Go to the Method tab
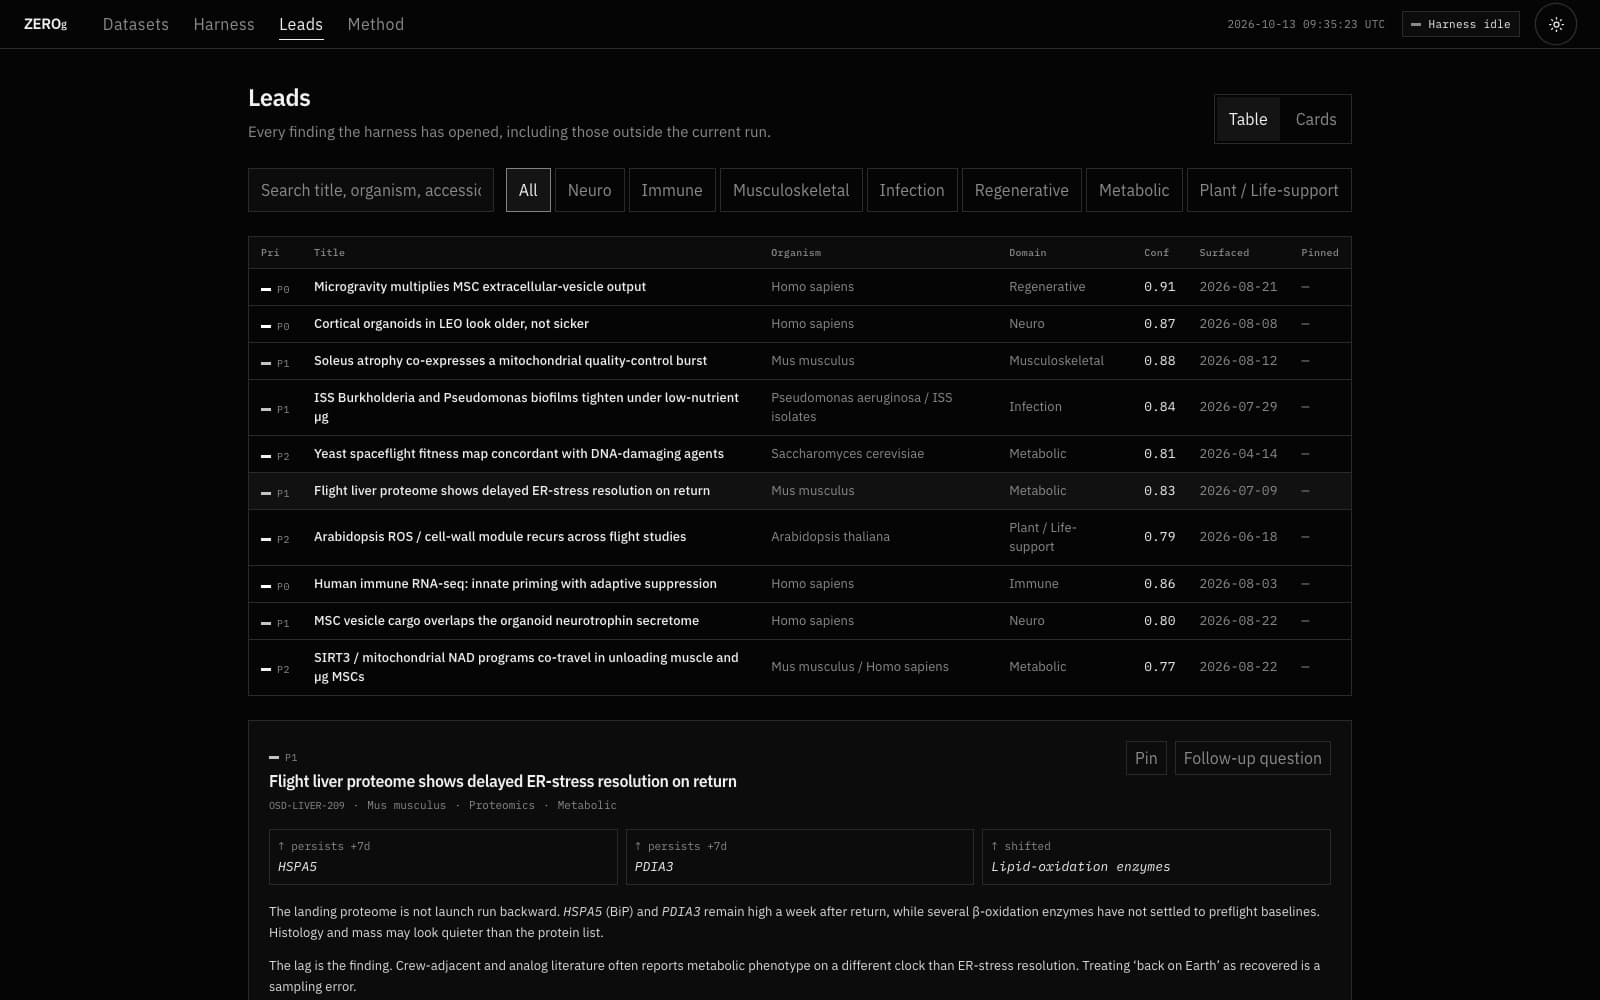The height and width of the screenshot is (1000, 1600). 376,24
